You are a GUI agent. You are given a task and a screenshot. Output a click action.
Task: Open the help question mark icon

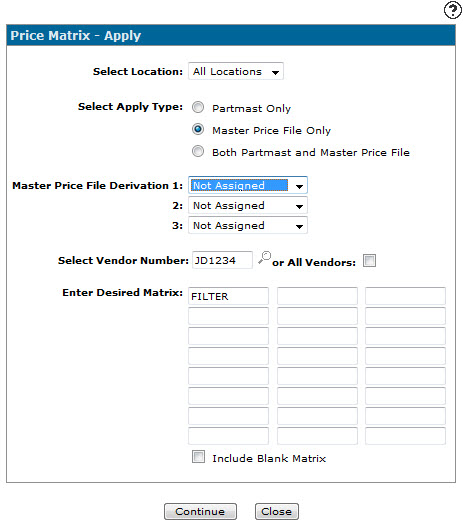(453, 10)
